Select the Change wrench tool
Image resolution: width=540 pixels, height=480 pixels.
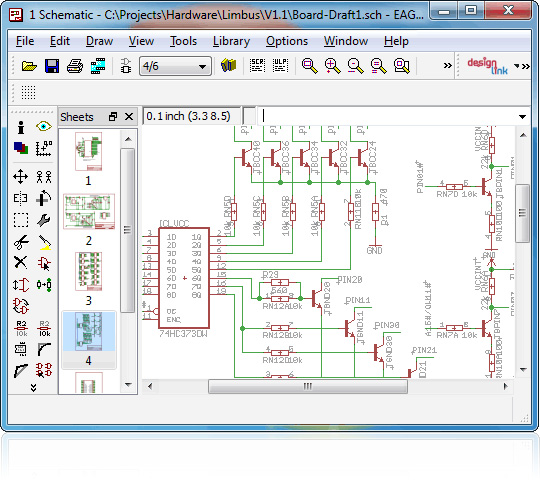pyautogui.click(x=44, y=220)
